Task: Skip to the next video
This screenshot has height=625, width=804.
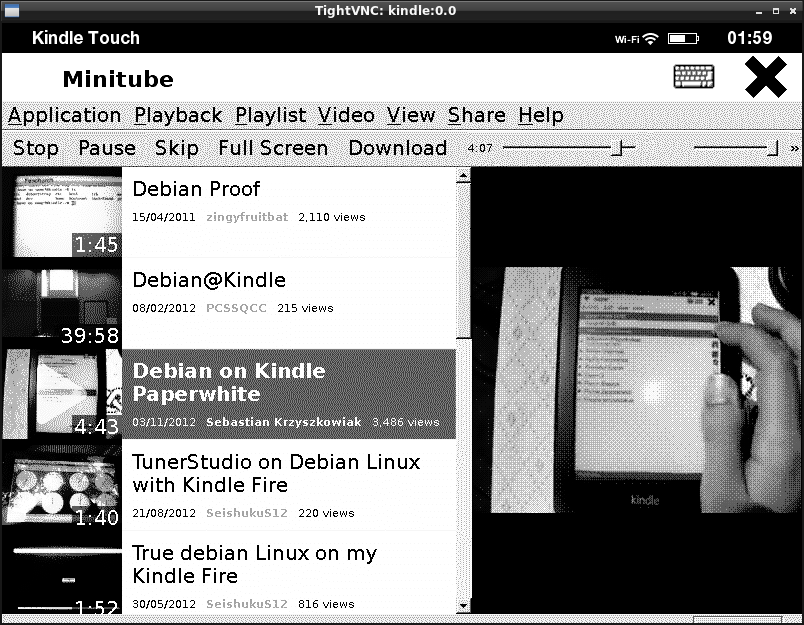Action: tap(176, 148)
